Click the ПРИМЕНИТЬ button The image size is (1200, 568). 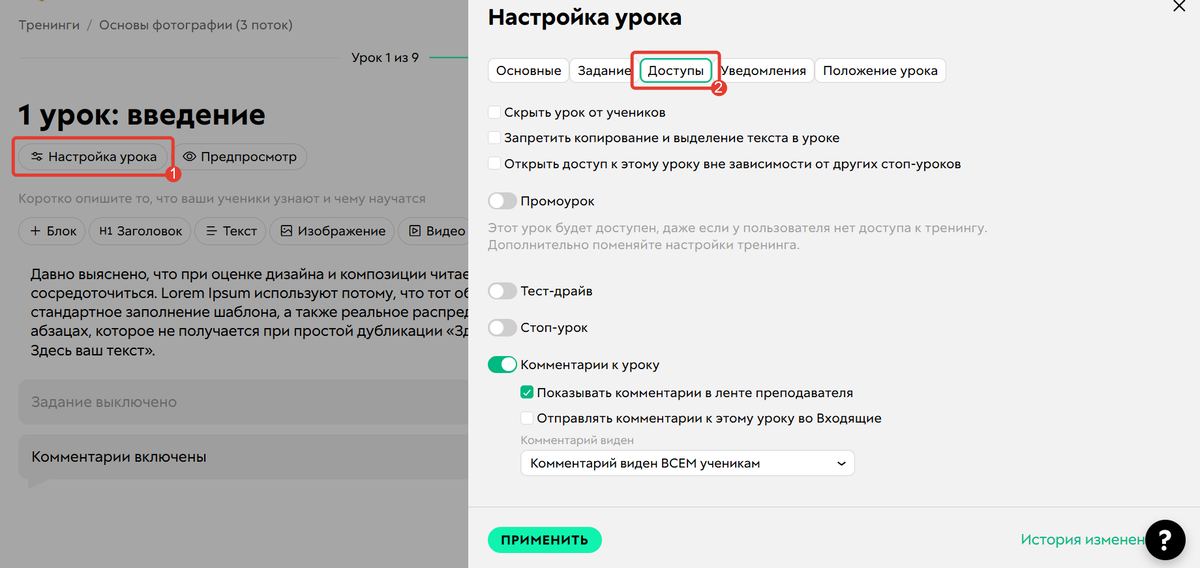coord(545,540)
